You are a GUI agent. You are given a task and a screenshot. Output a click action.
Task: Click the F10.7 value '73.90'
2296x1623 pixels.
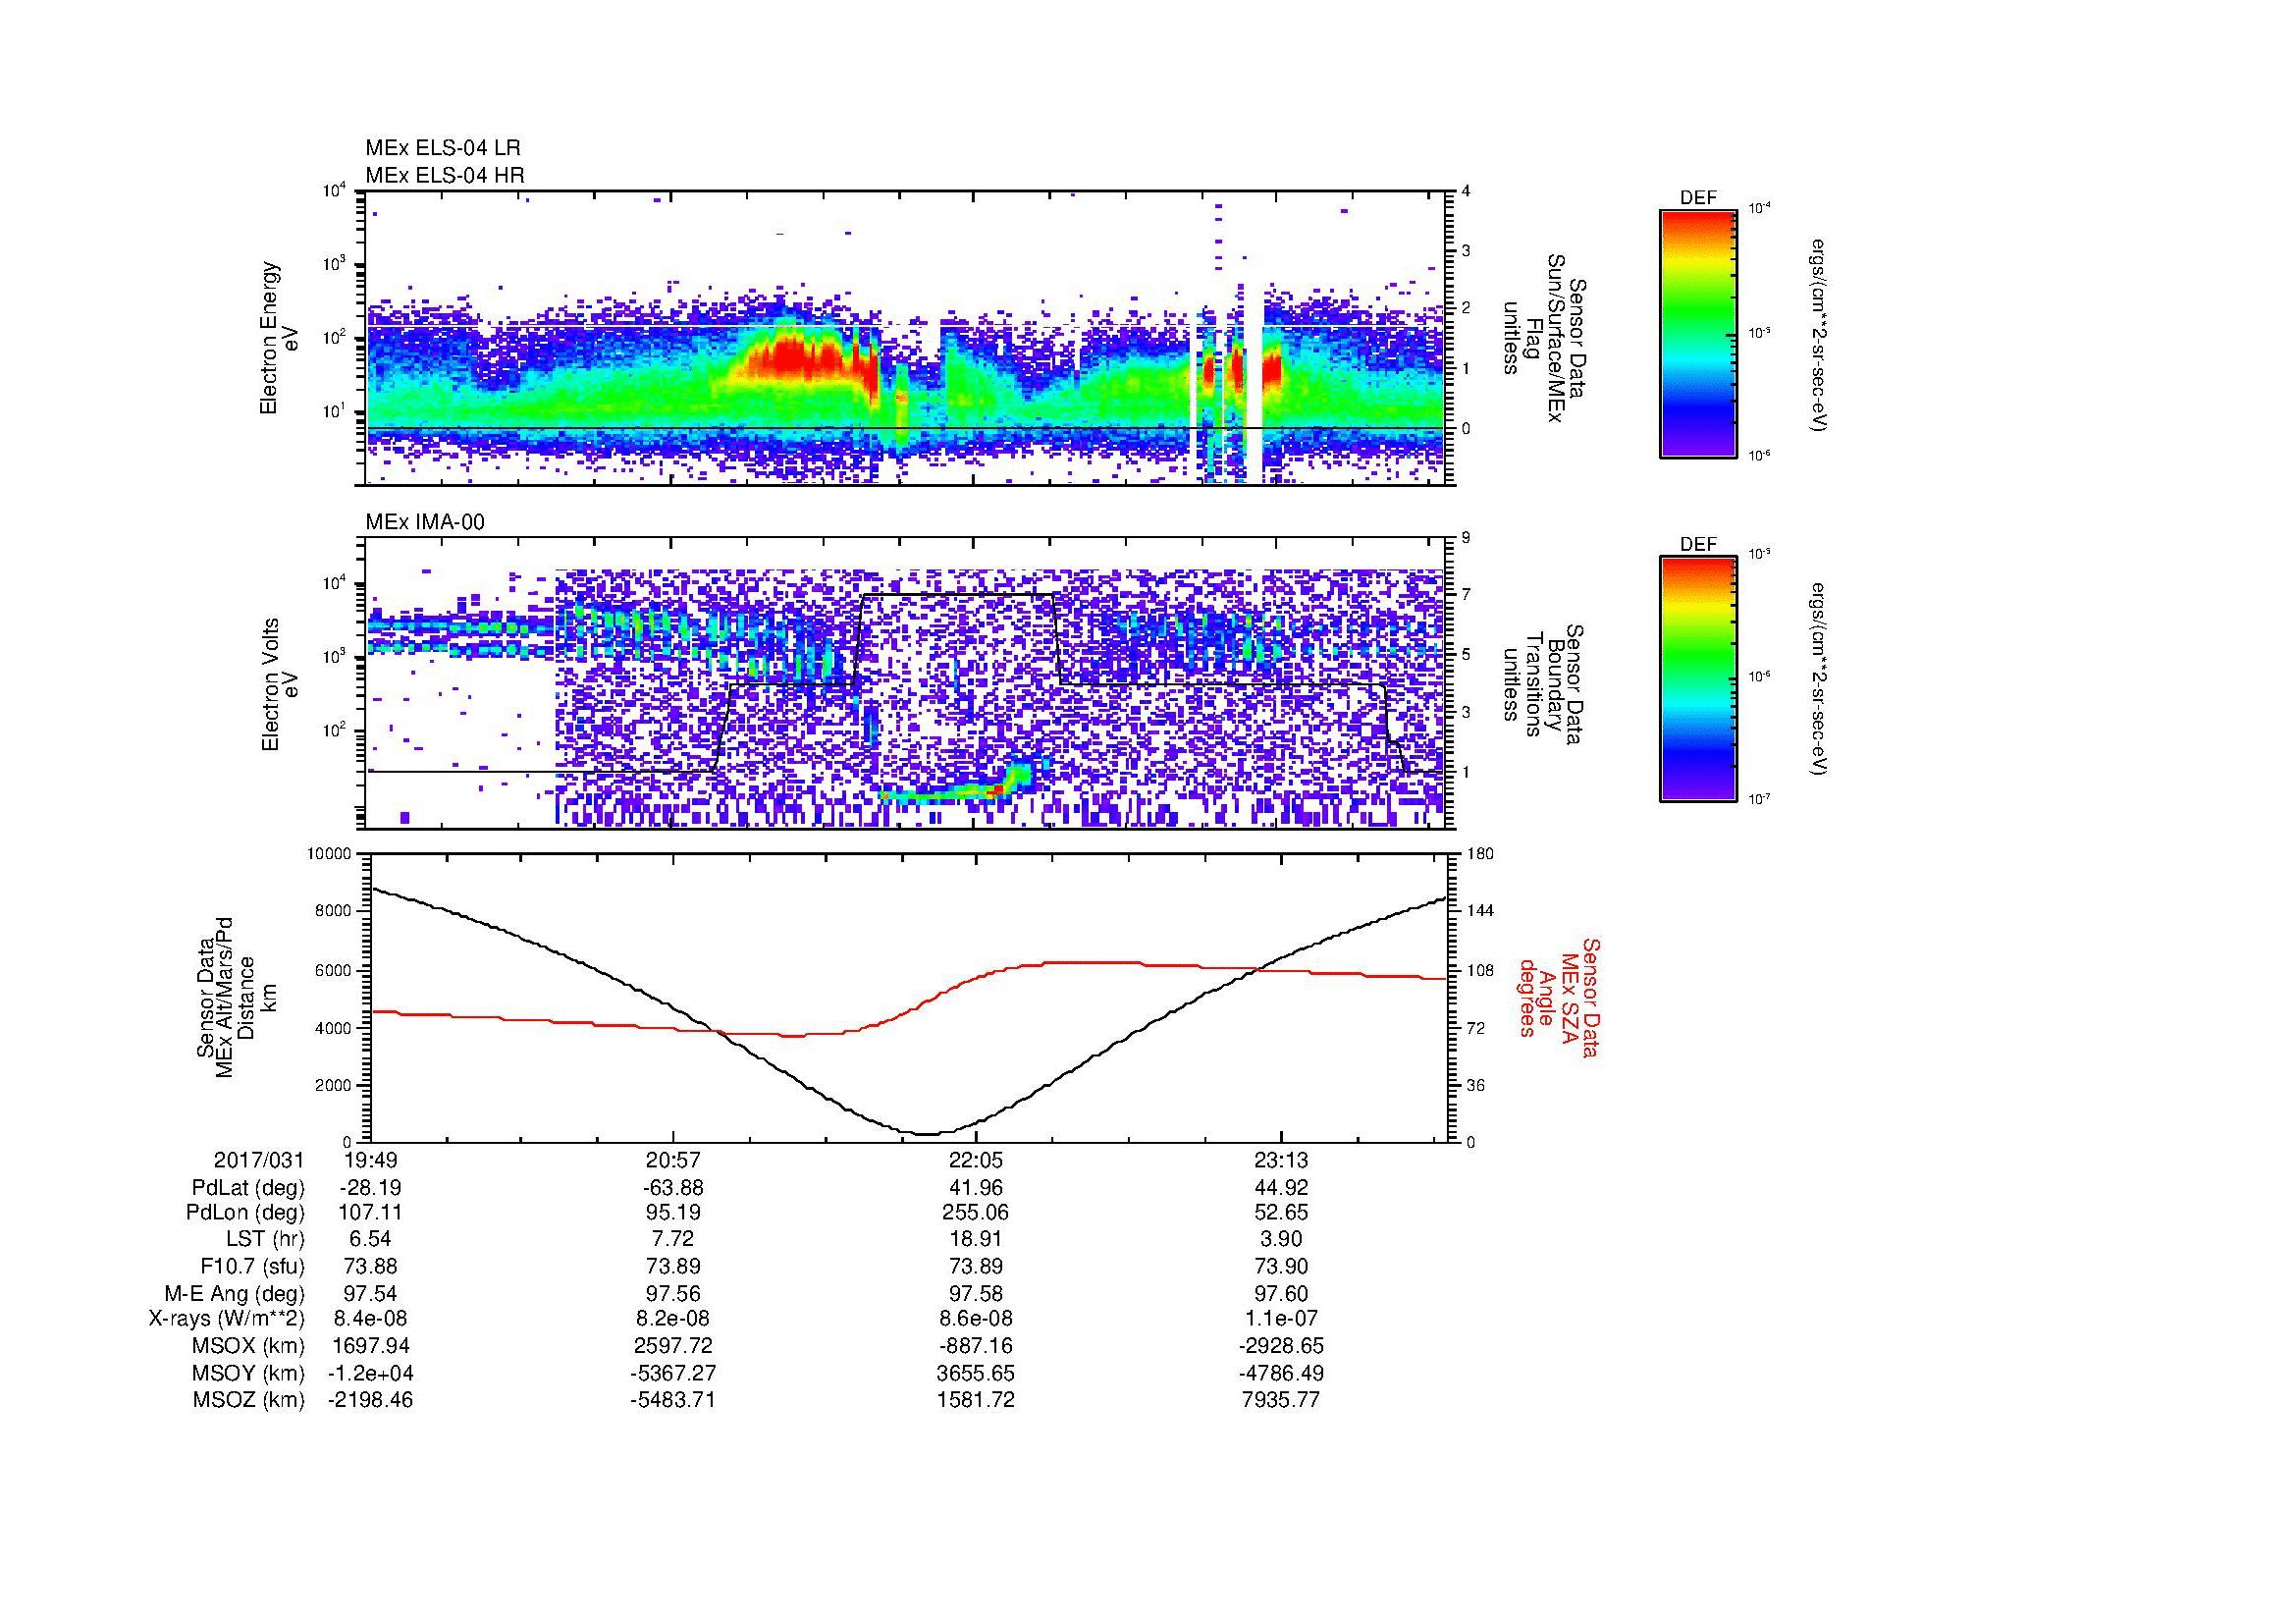point(1281,1266)
